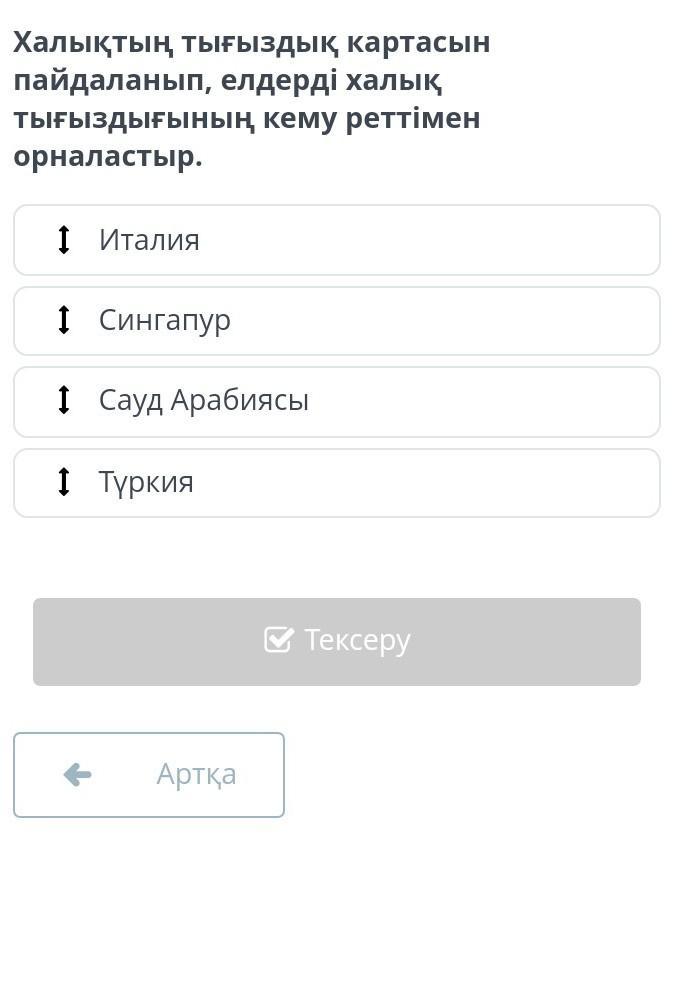Click the reorder arrow icon beside Сингапур

[x=64, y=320]
